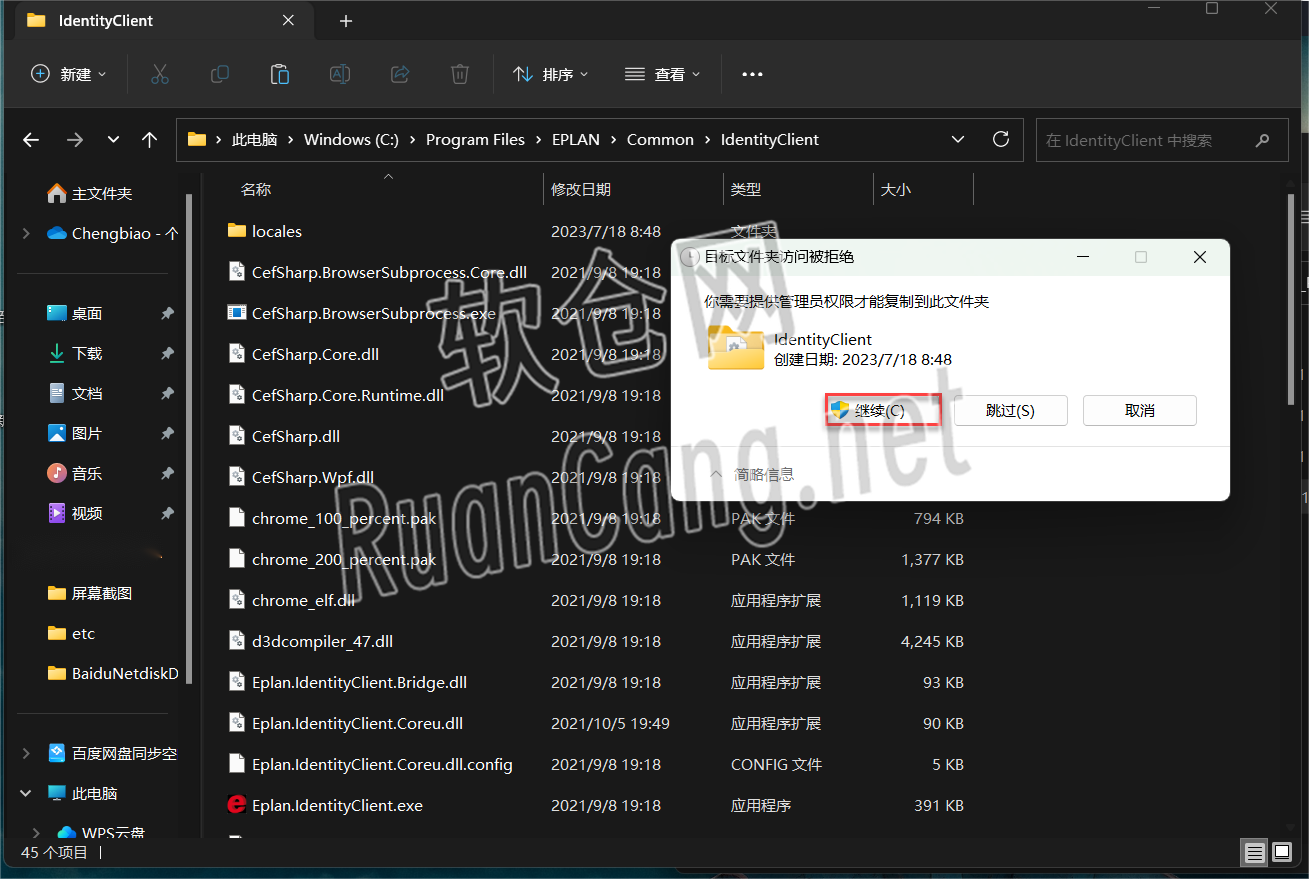Go up one folder level

pos(149,139)
